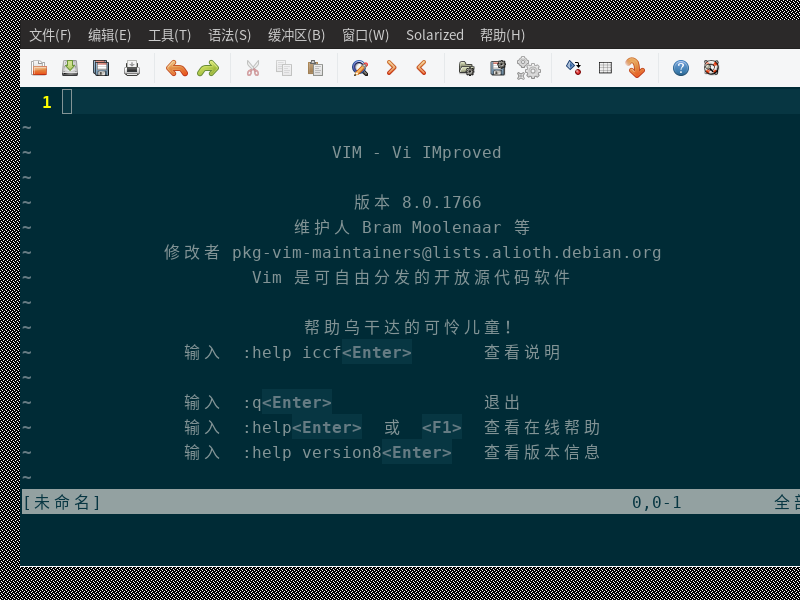Open the 窗口(W) menu
Screen dimensions: 800x600
tap(365, 35)
